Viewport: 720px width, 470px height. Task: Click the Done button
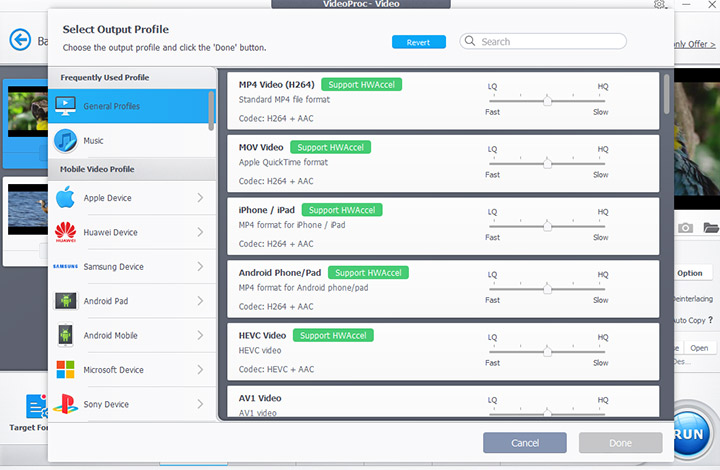pos(620,443)
